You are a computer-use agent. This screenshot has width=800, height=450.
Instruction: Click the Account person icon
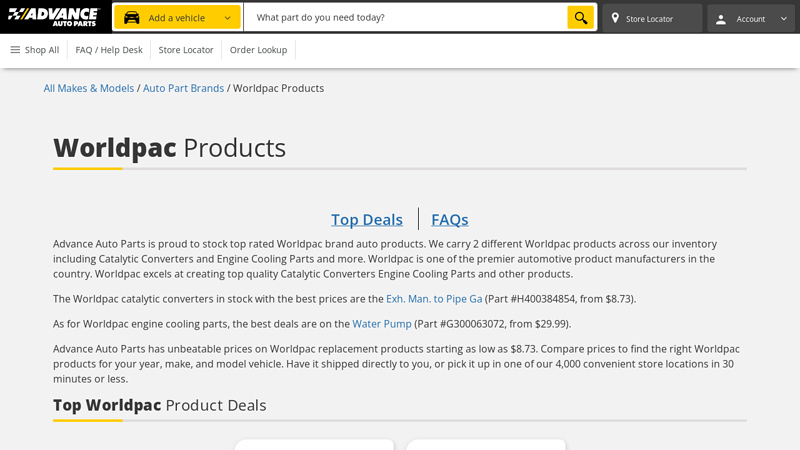(720, 18)
